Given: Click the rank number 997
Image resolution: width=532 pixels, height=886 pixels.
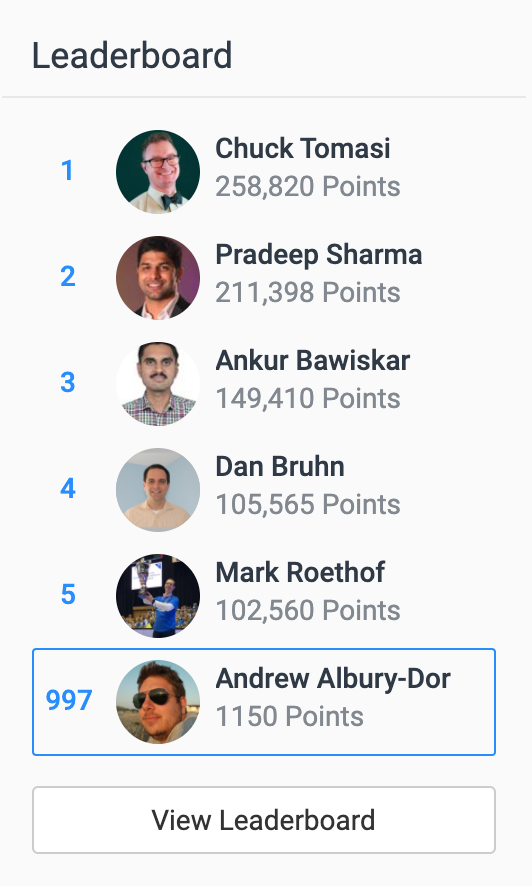Looking at the screenshot, I should tap(69, 701).
